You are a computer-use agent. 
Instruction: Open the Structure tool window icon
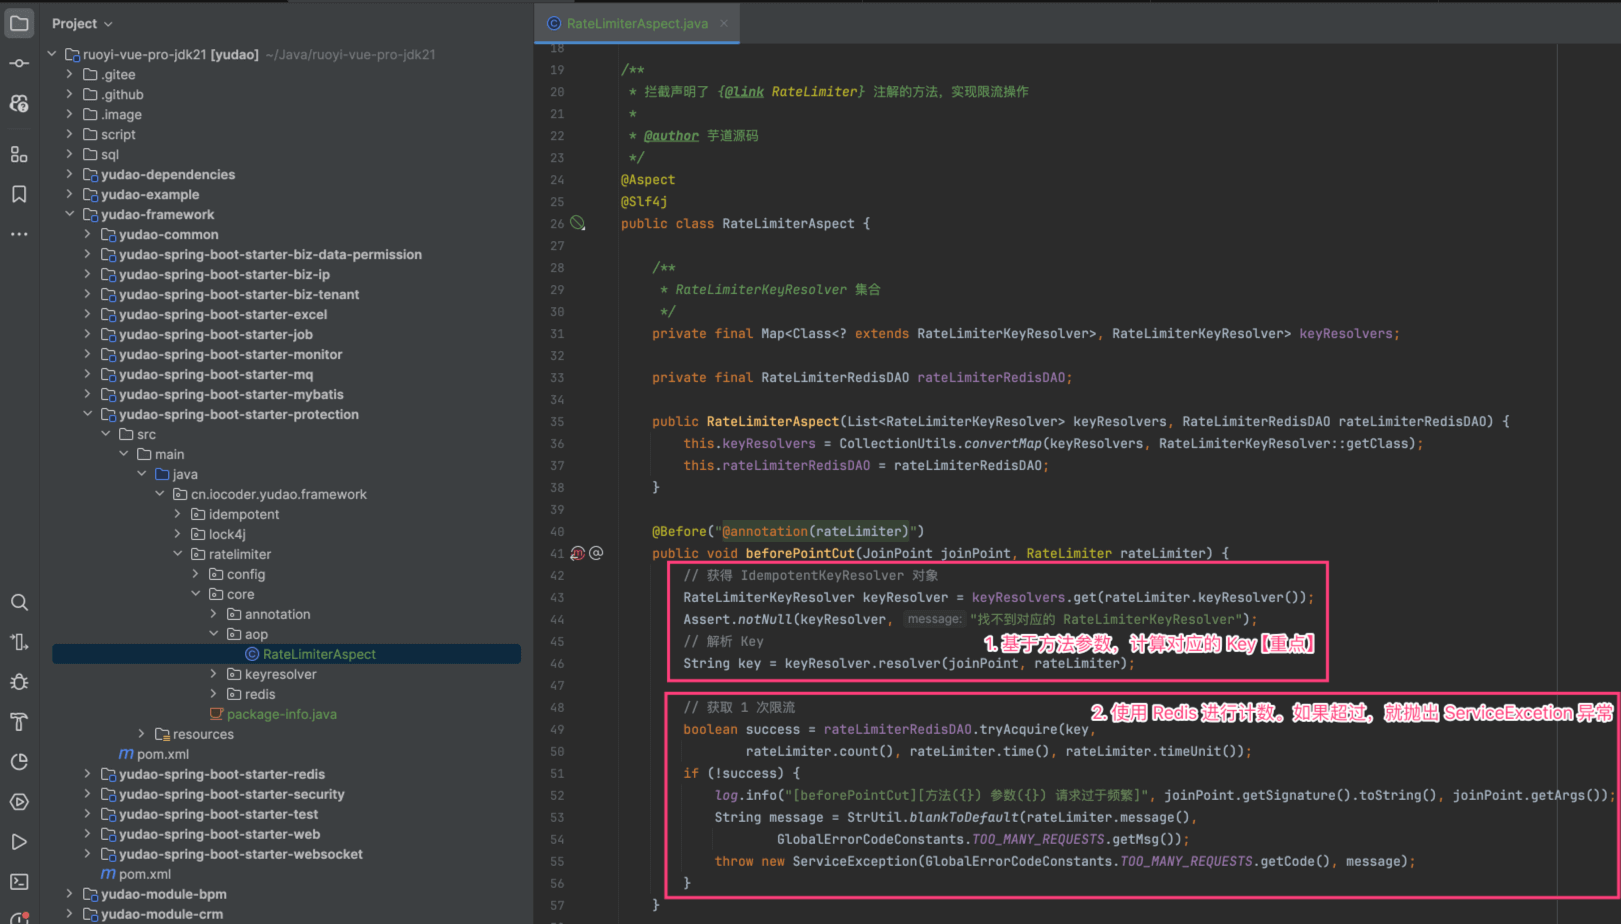[x=19, y=154]
